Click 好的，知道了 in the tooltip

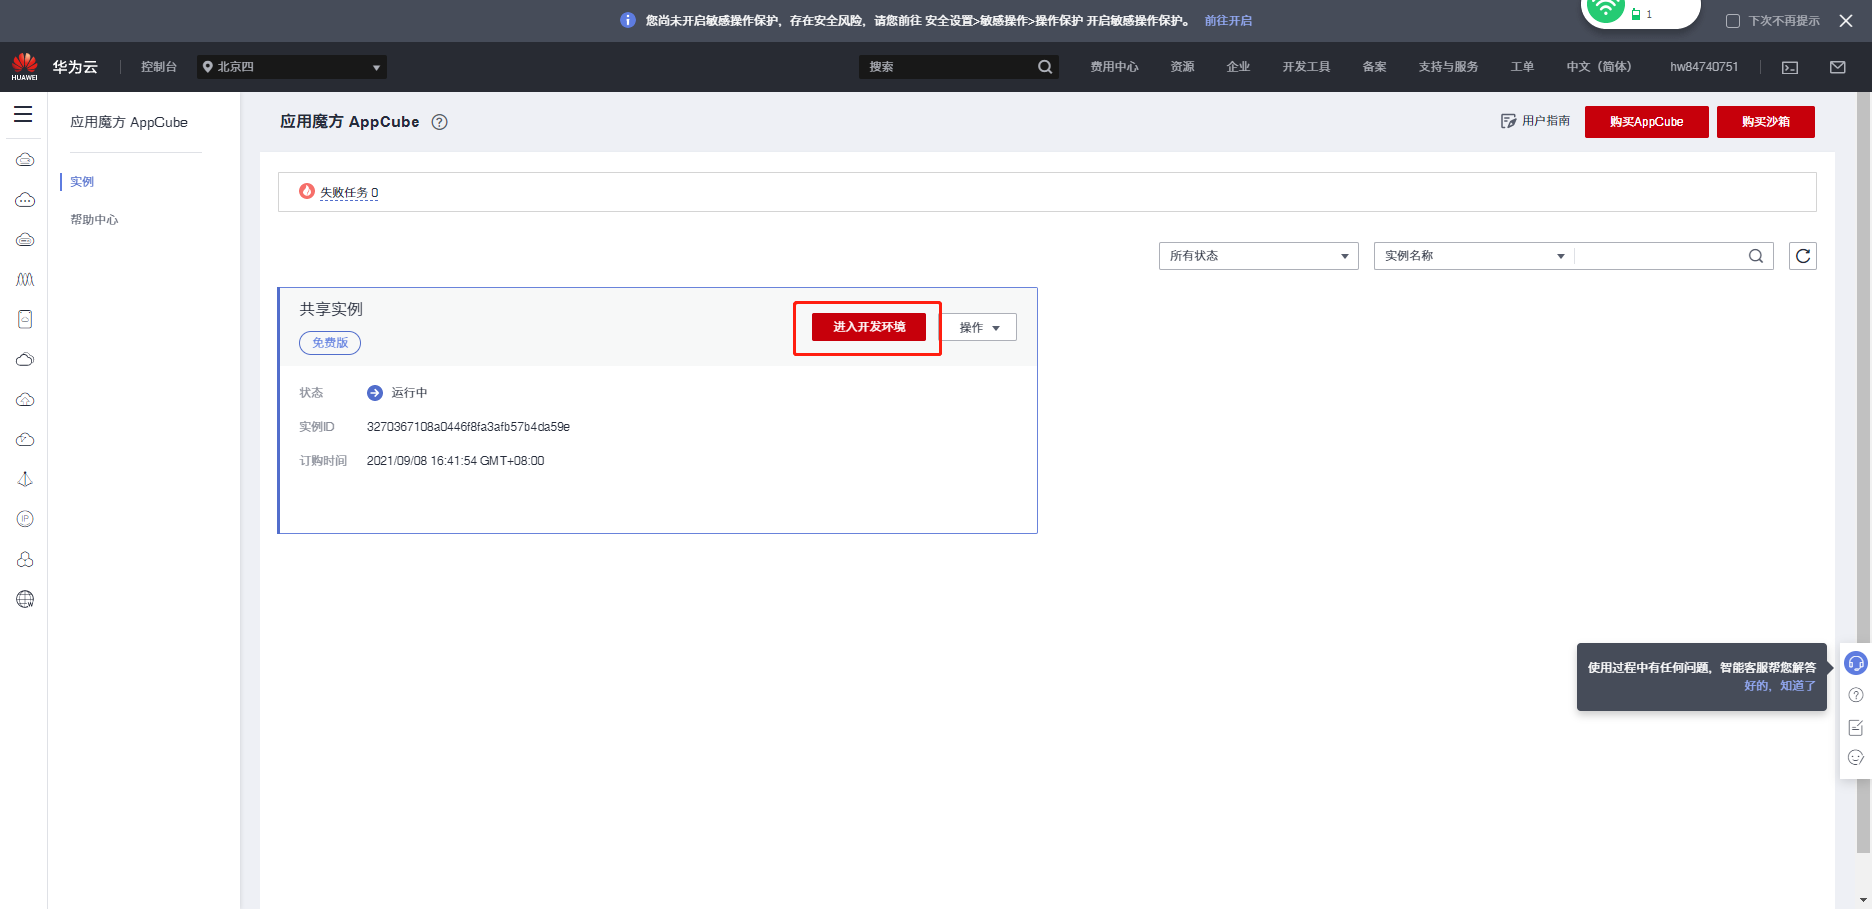[1780, 686]
